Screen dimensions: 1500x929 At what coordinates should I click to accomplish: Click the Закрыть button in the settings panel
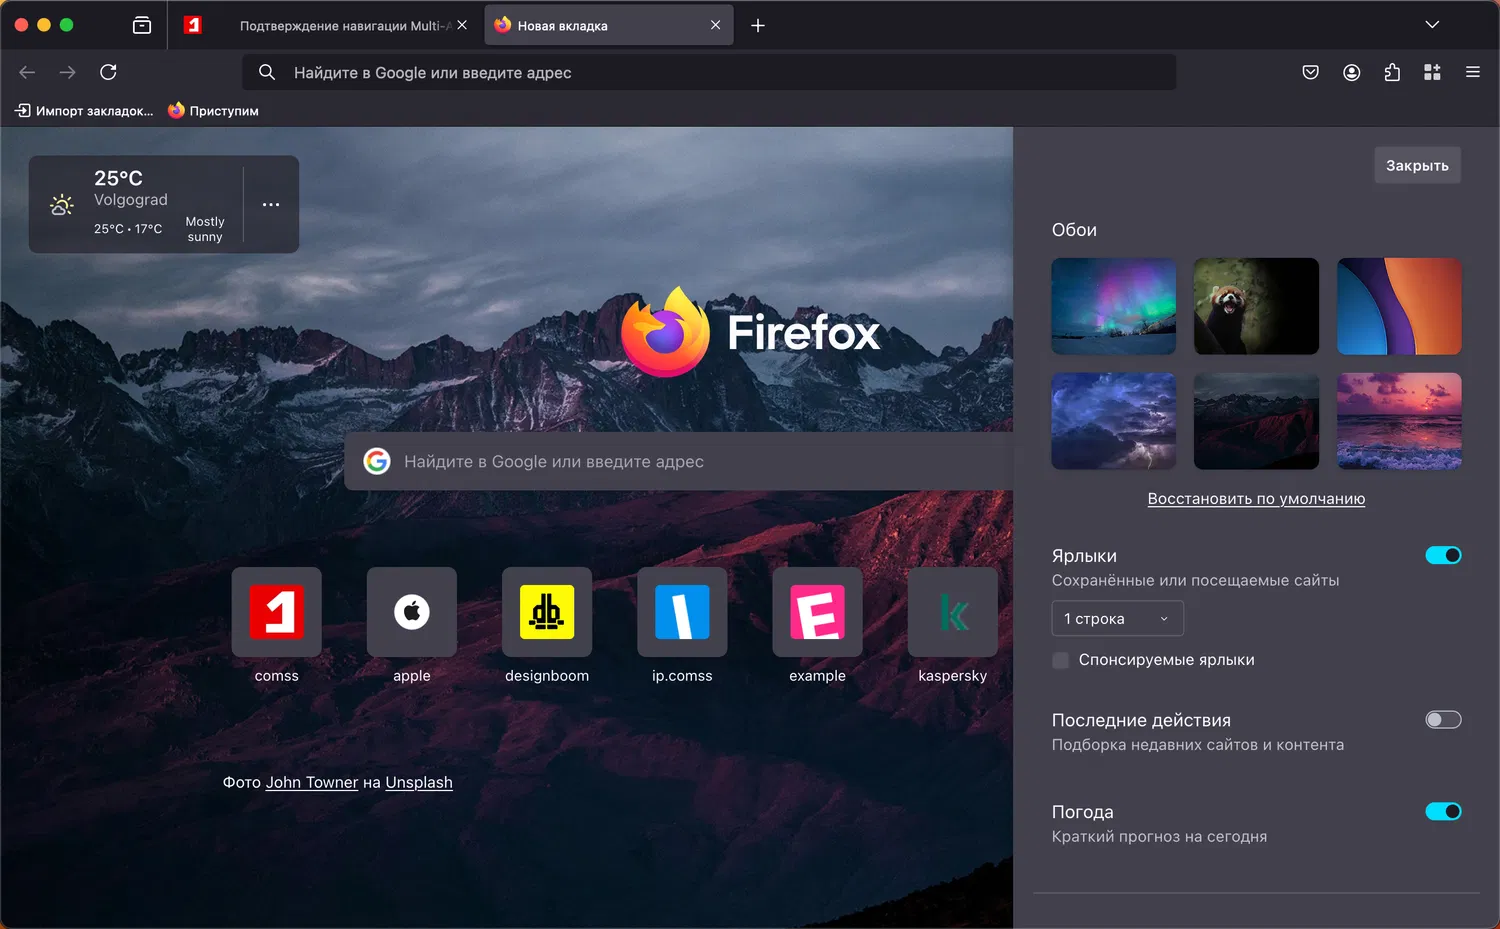[1417, 165]
